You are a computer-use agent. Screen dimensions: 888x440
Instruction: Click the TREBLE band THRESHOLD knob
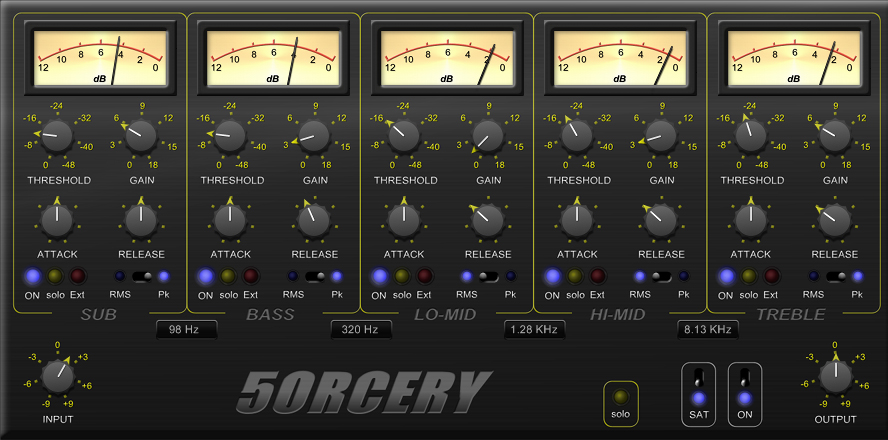click(750, 136)
